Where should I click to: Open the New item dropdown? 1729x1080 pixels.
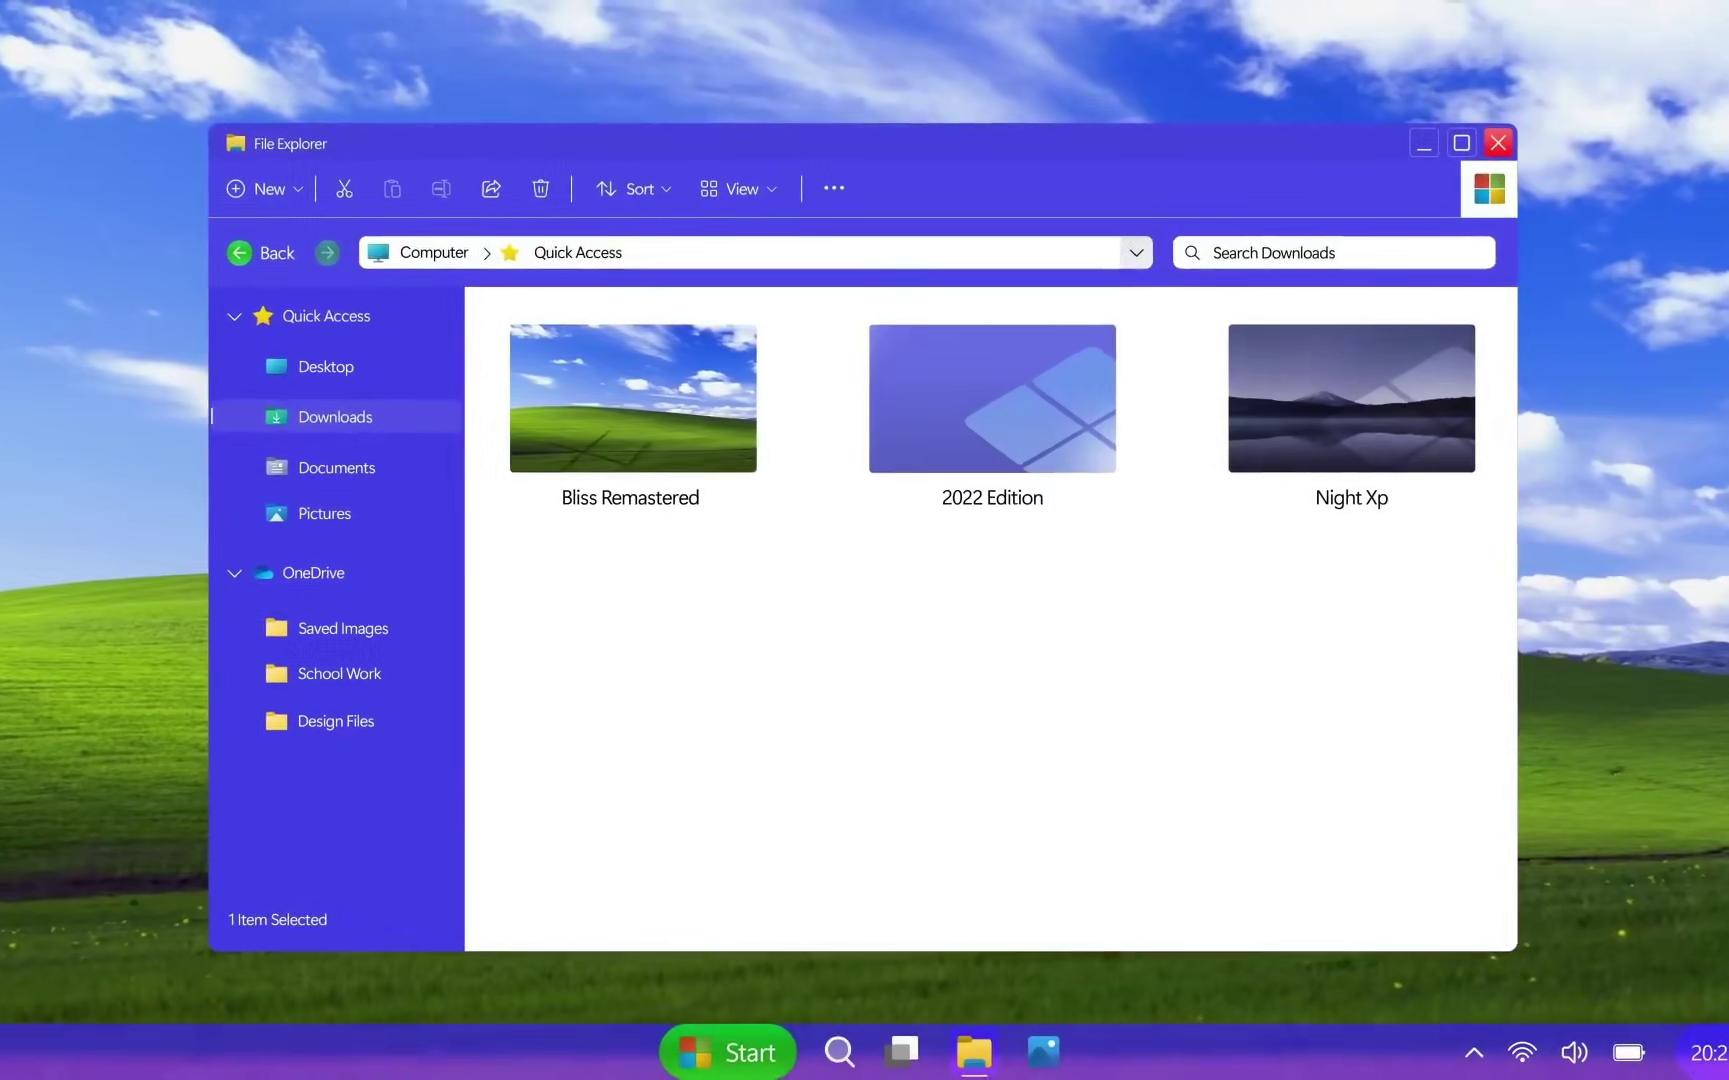click(x=265, y=189)
